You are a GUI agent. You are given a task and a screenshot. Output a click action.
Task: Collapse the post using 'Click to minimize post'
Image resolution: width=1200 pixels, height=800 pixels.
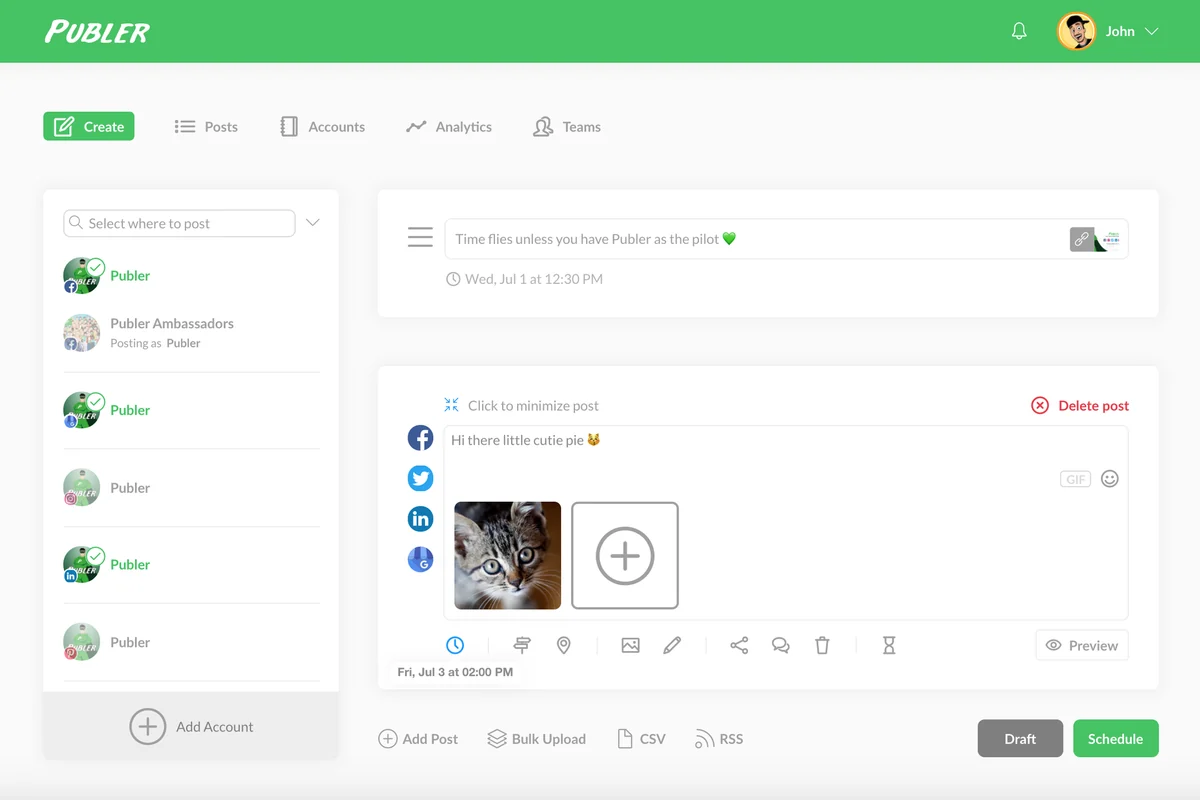click(521, 405)
